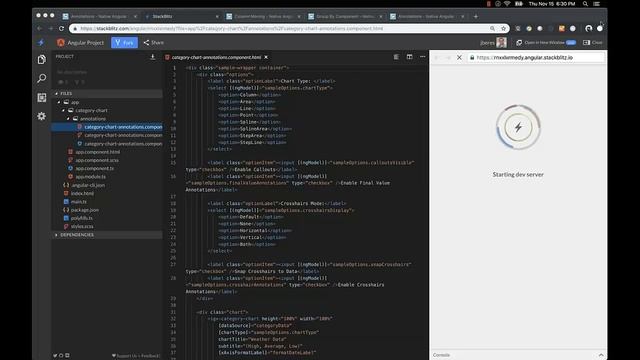Go back using browser back arrow

coord(40,29)
